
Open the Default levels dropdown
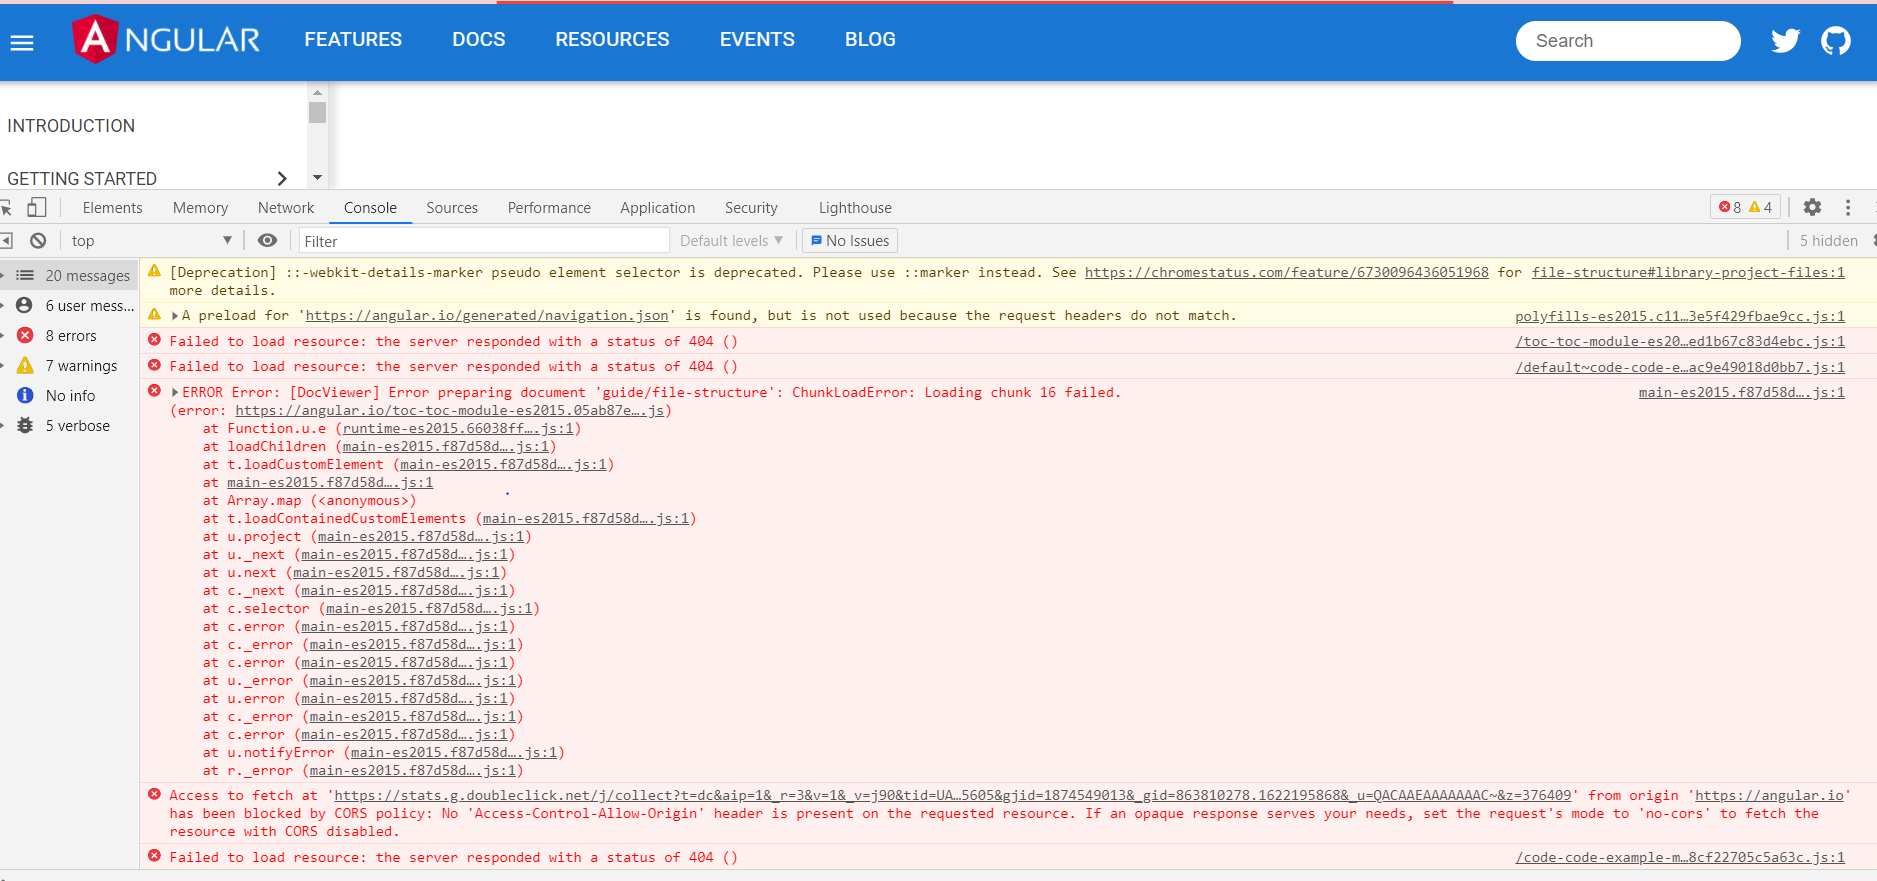(x=731, y=241)
